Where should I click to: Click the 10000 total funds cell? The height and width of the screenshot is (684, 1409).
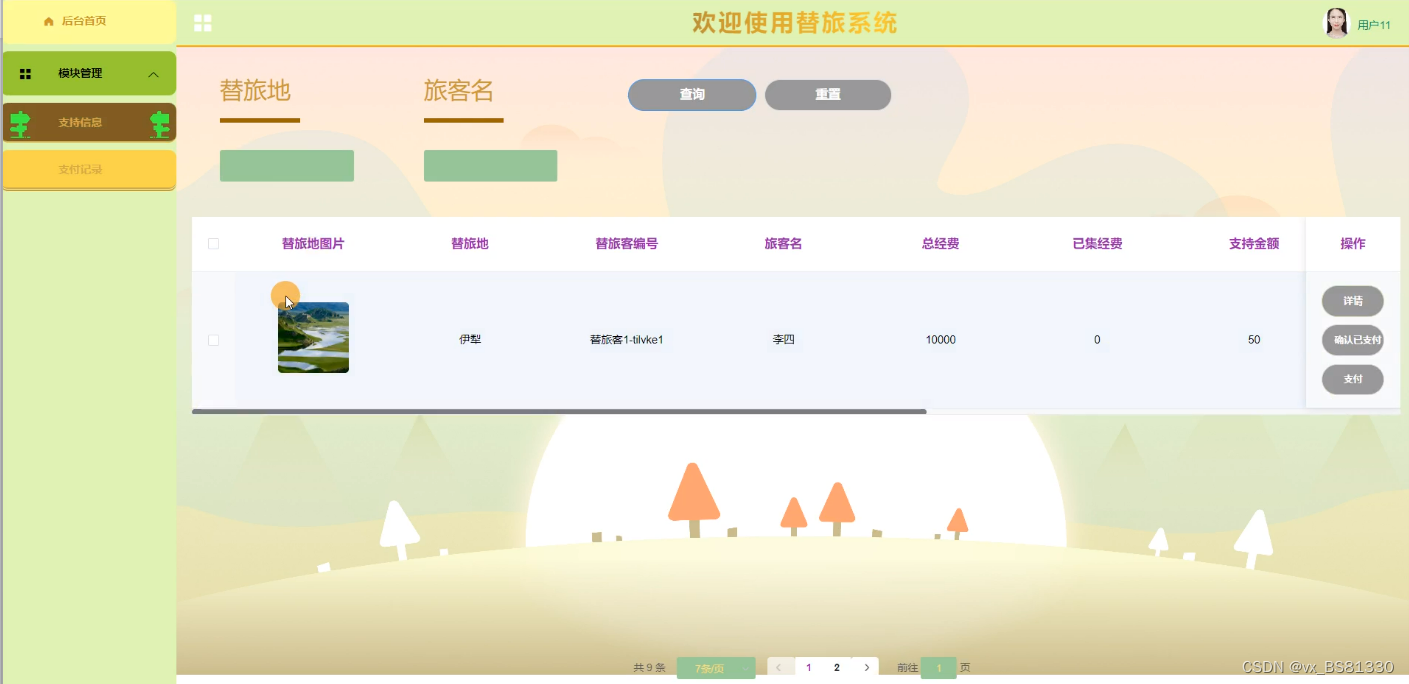pos(941,340)
